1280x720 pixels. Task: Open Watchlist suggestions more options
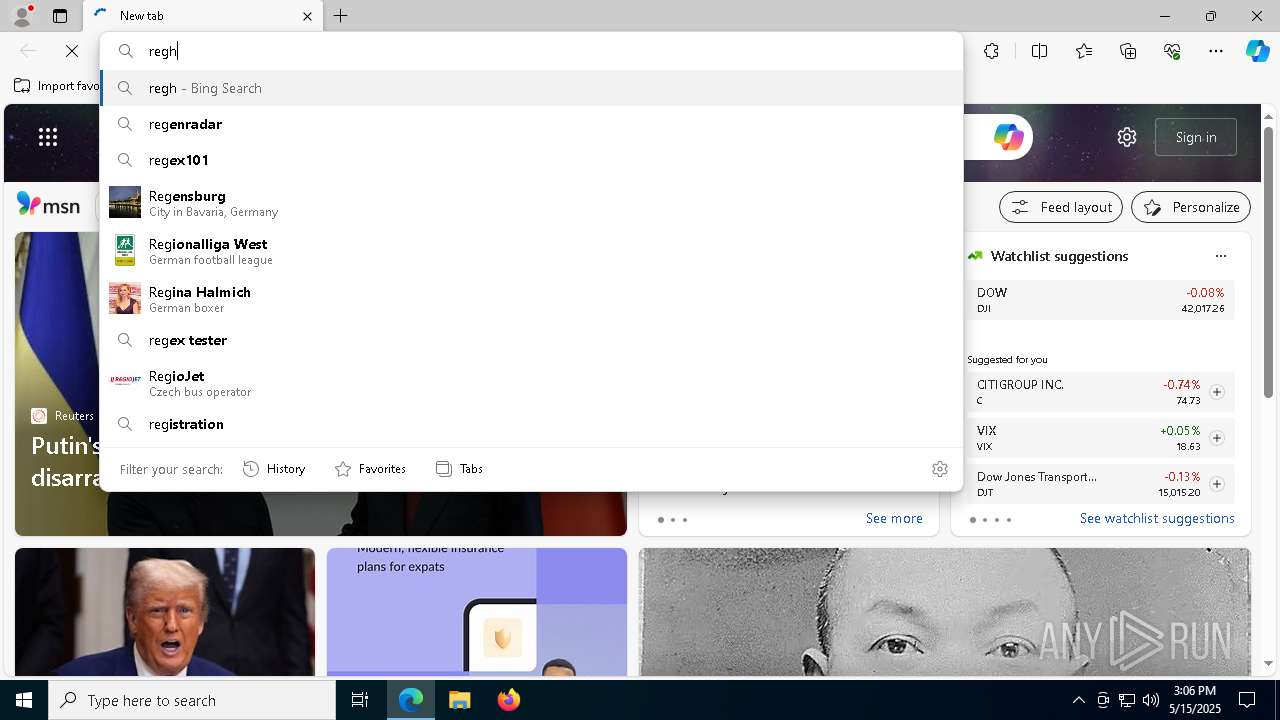pyautogui.click(x=1221, y=256)
